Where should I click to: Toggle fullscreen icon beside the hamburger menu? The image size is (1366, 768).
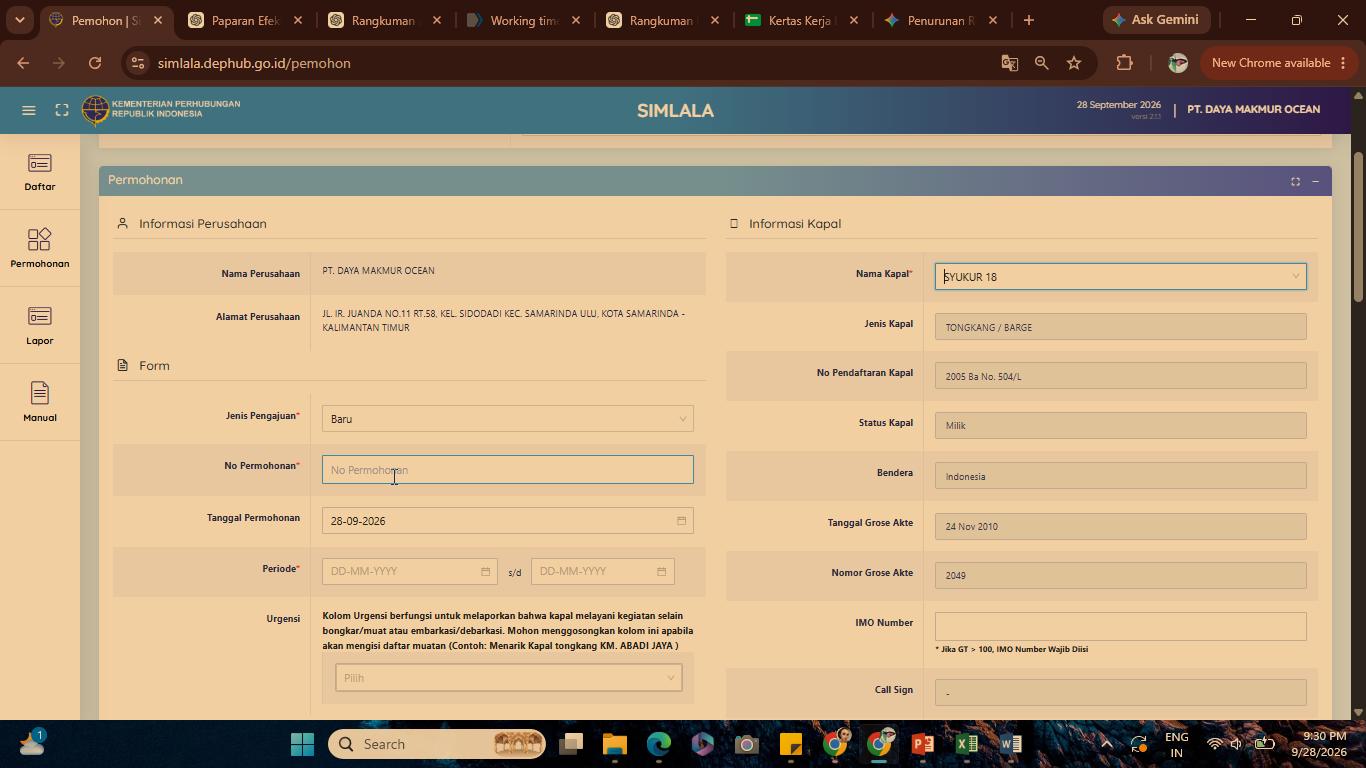click(62, 110)
